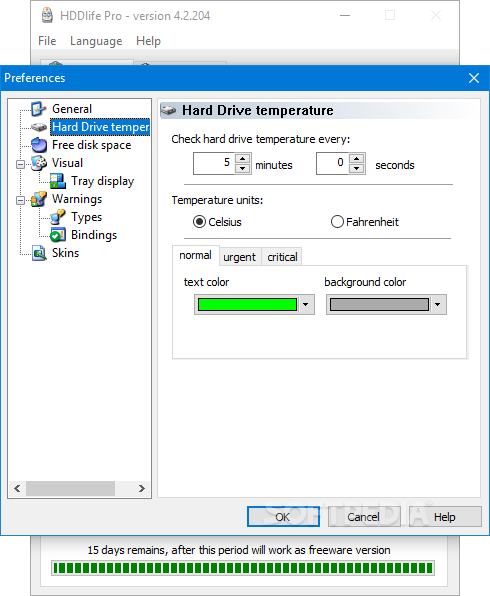Select the Tray display tree item

(103, 181)
